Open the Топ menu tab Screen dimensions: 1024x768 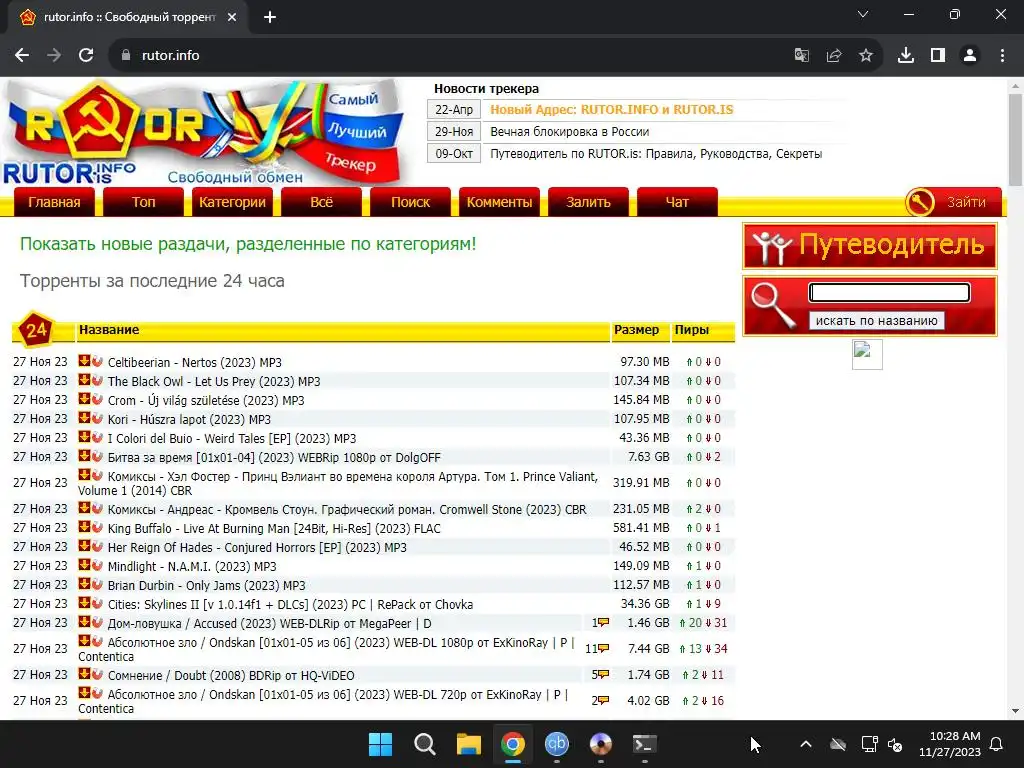tap(144, 202)
